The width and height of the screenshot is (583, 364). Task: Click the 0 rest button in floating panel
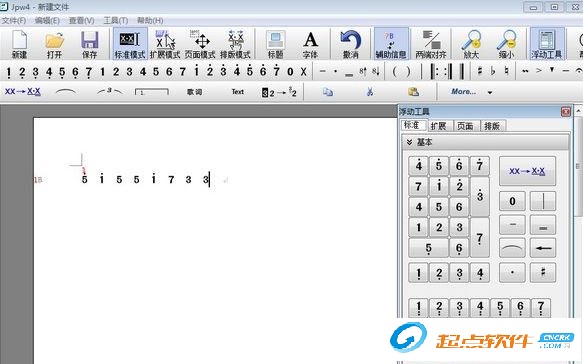click(x=512, y=201)
